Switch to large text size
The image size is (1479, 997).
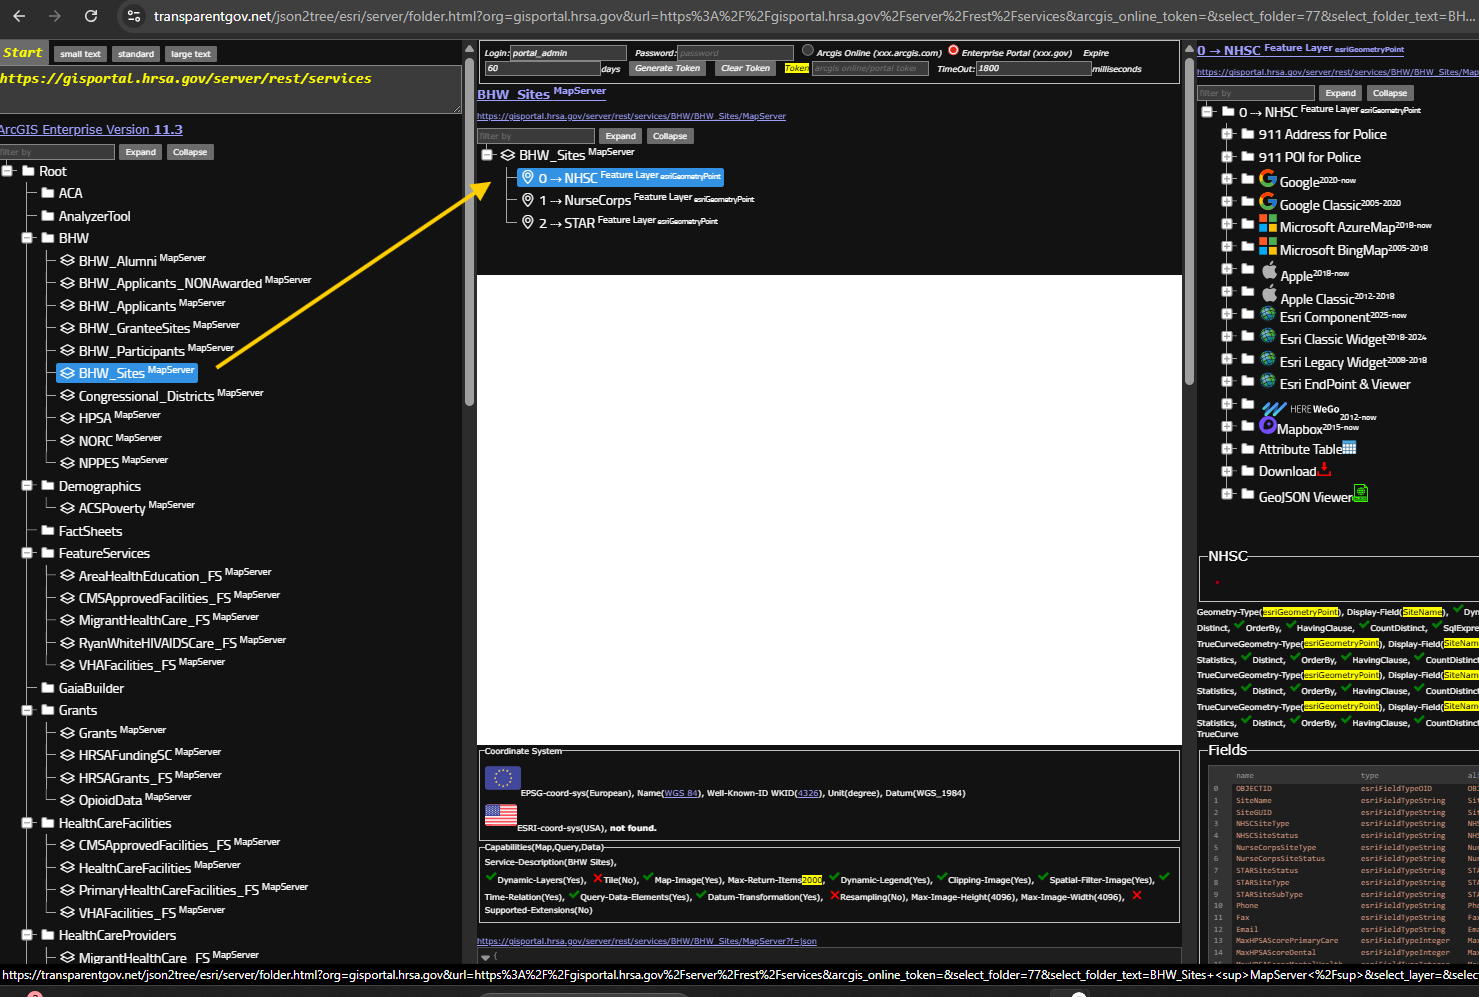[190, 54]
